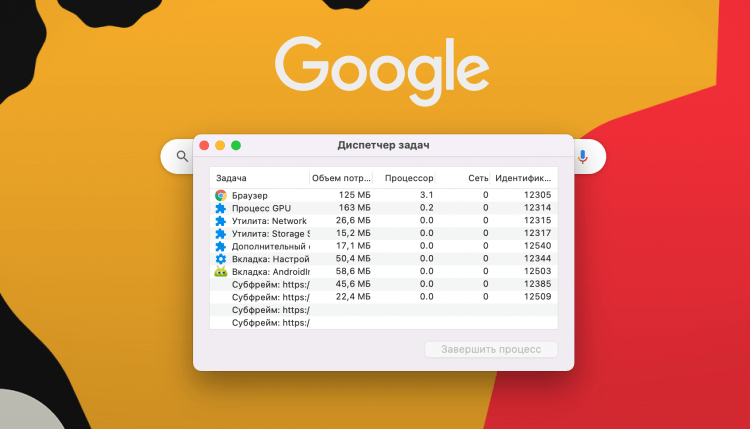This screenshot has width=750, height=429.
Task: Click the 17,1 МБ memory value
Action: point(353,245)
